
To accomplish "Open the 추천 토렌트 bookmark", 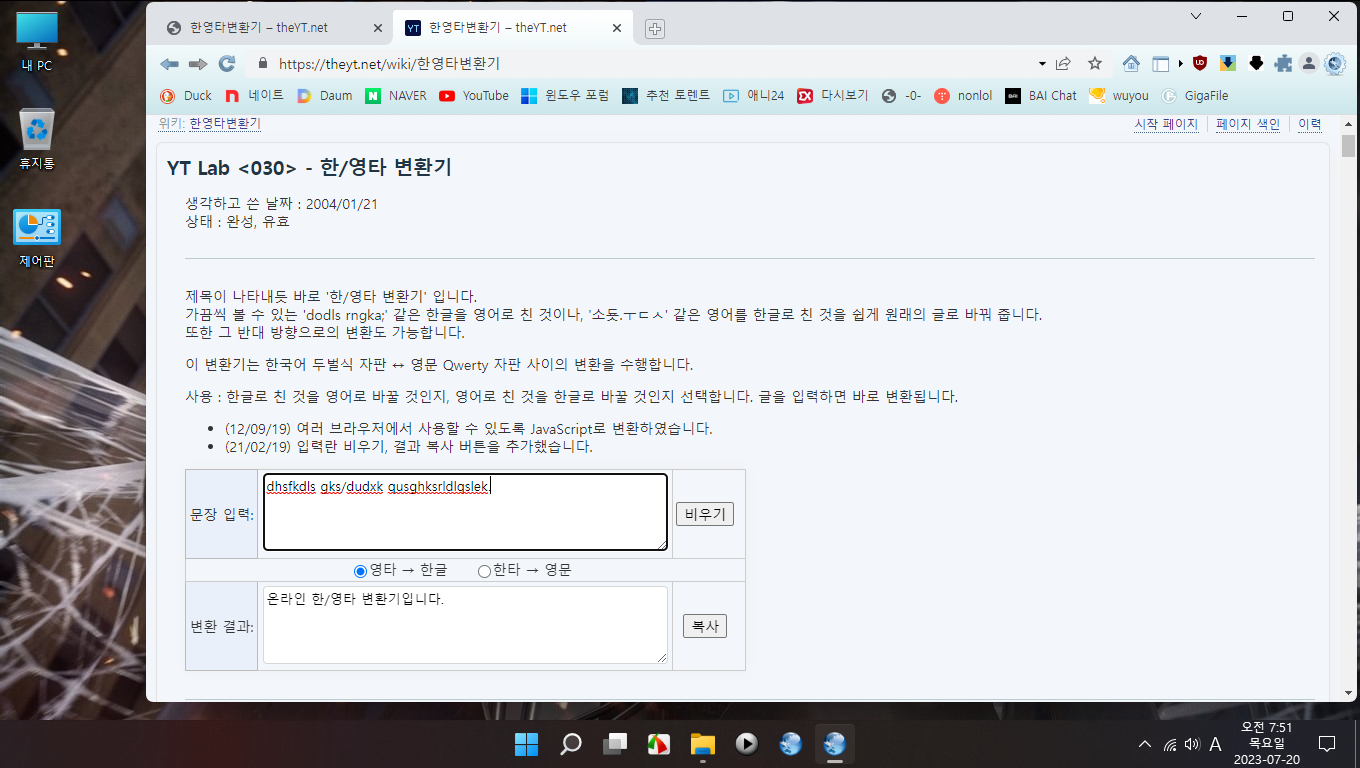I will (666, 96).
